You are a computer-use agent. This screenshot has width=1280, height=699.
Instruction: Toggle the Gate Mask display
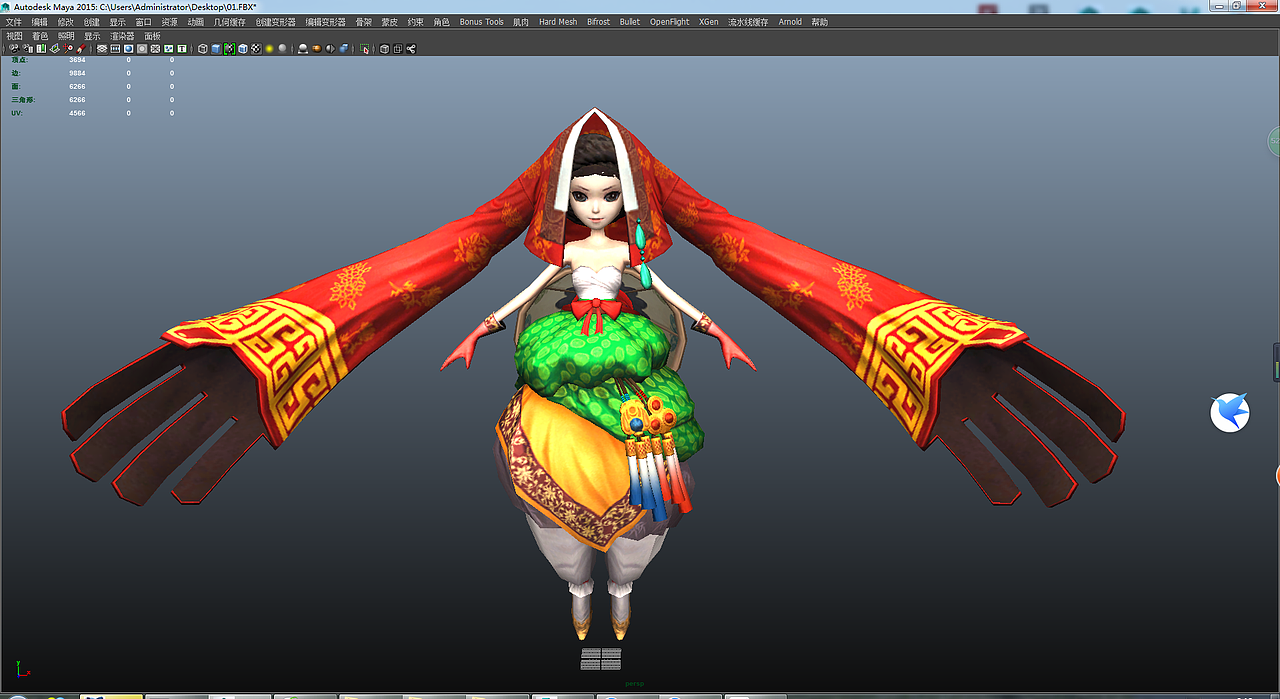142,48
